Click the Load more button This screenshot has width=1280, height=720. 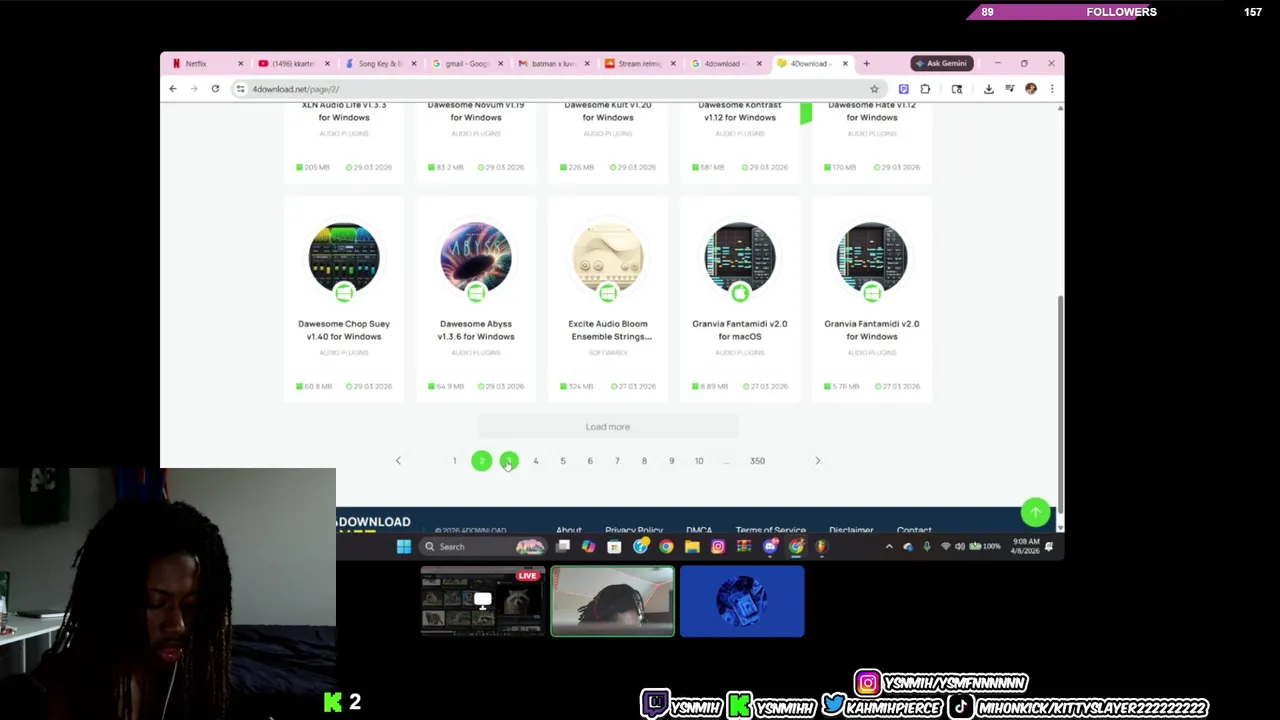608,427
